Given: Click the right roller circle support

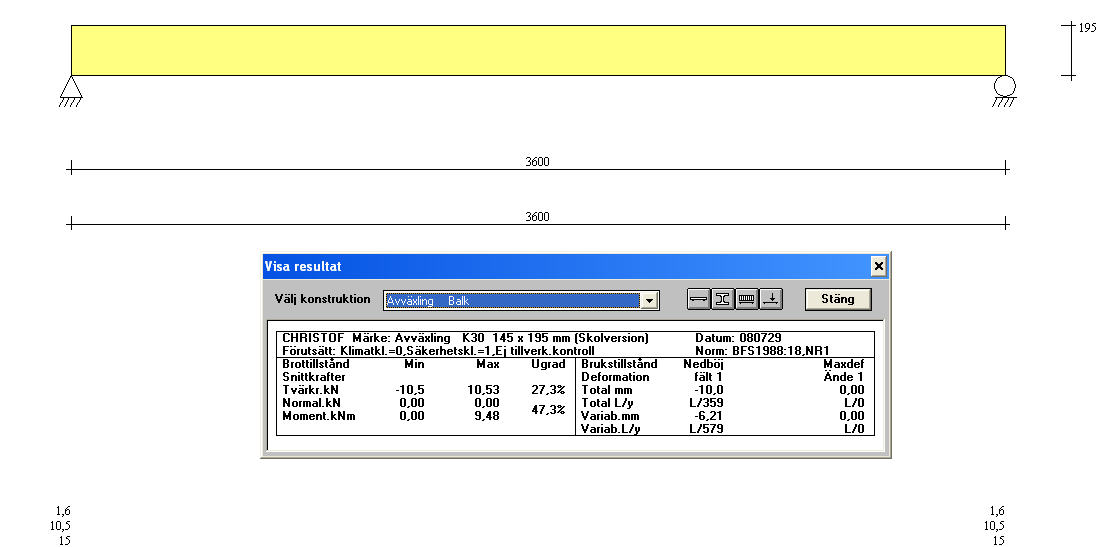Looking at the screenshot, I should 1004,87.
